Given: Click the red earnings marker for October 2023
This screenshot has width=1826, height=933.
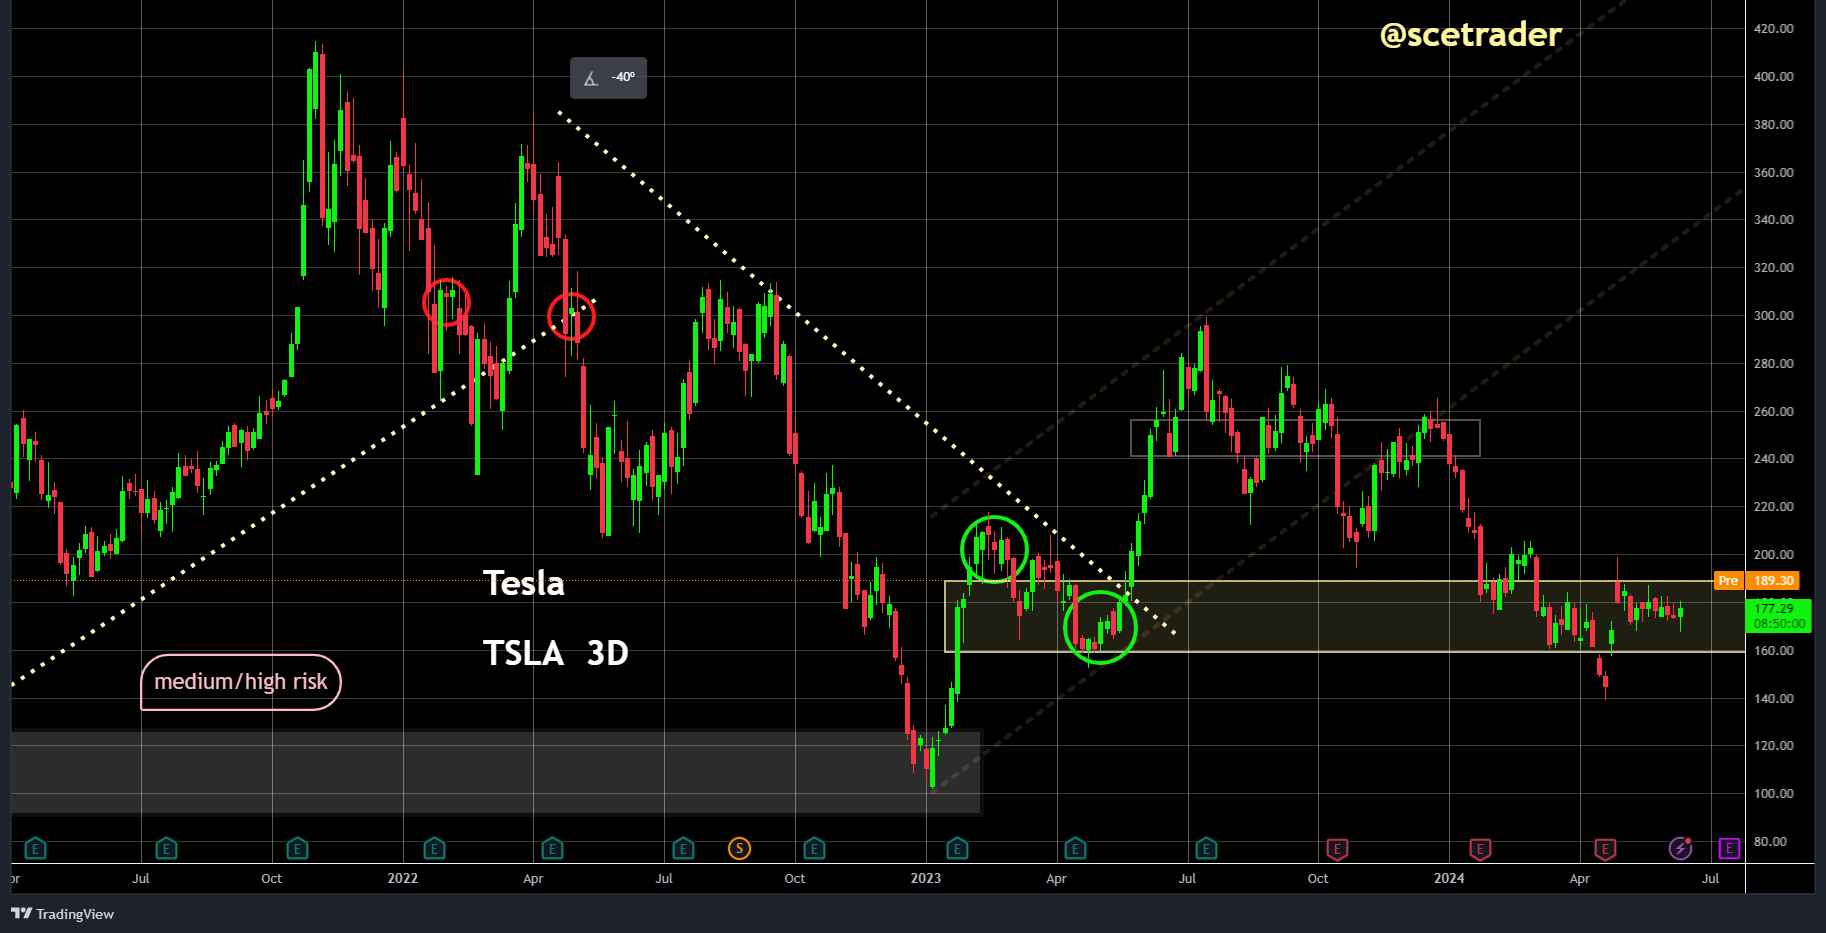Looking at the screenshot, I should (1337, 849).
